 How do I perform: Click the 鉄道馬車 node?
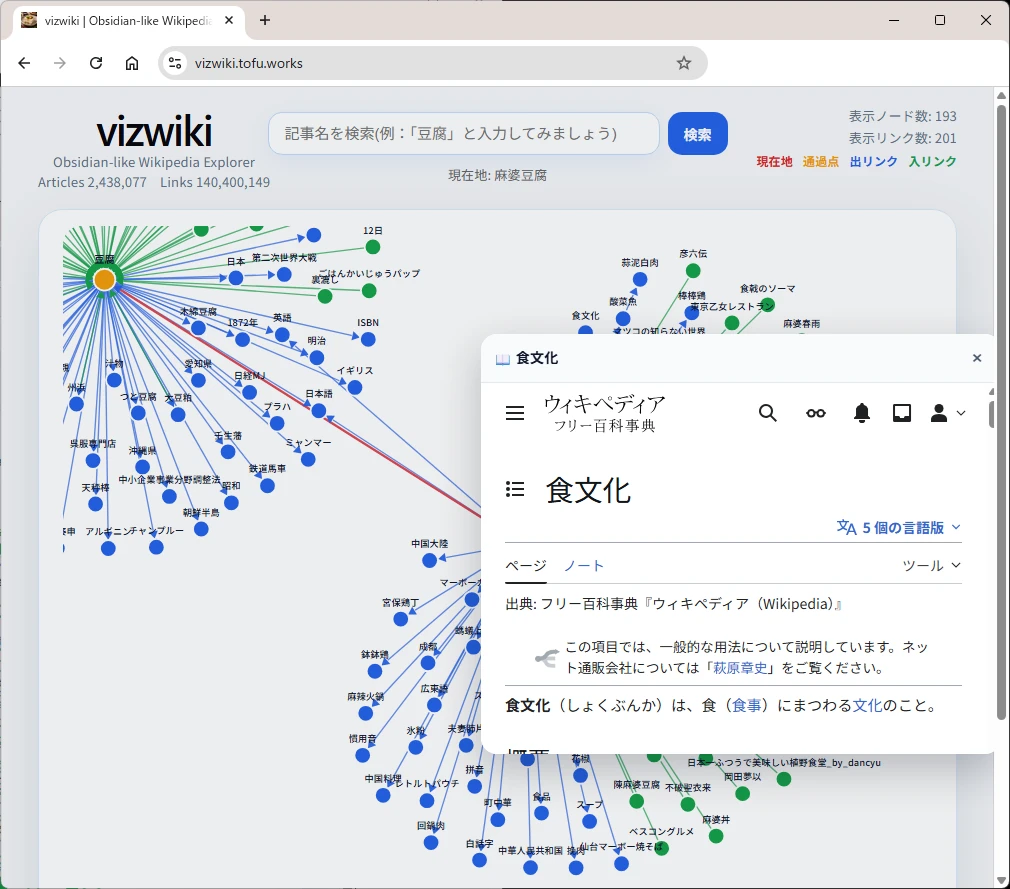click(x=267, y=486)
